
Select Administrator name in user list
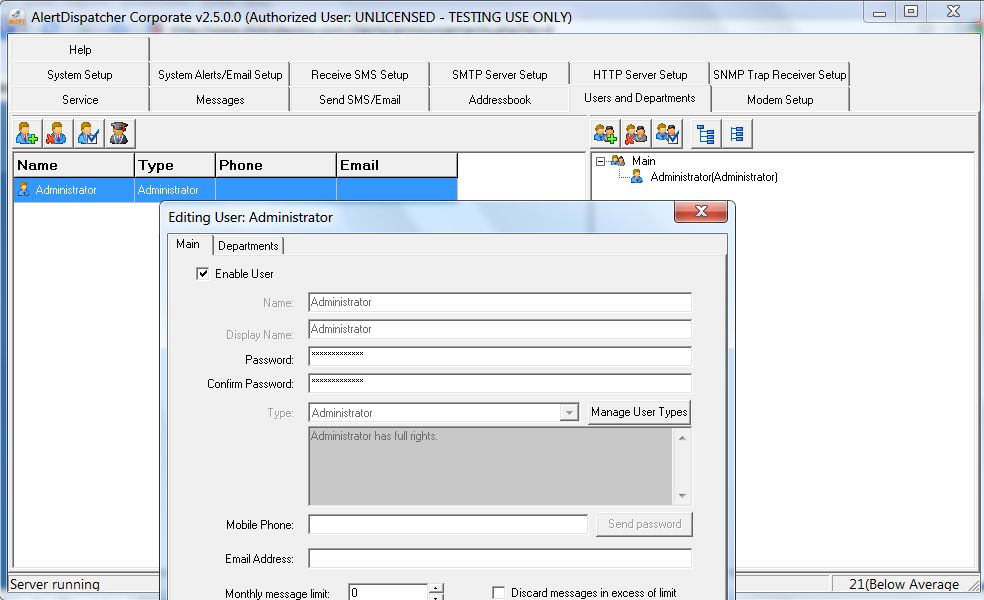click(x=66, y=190)
